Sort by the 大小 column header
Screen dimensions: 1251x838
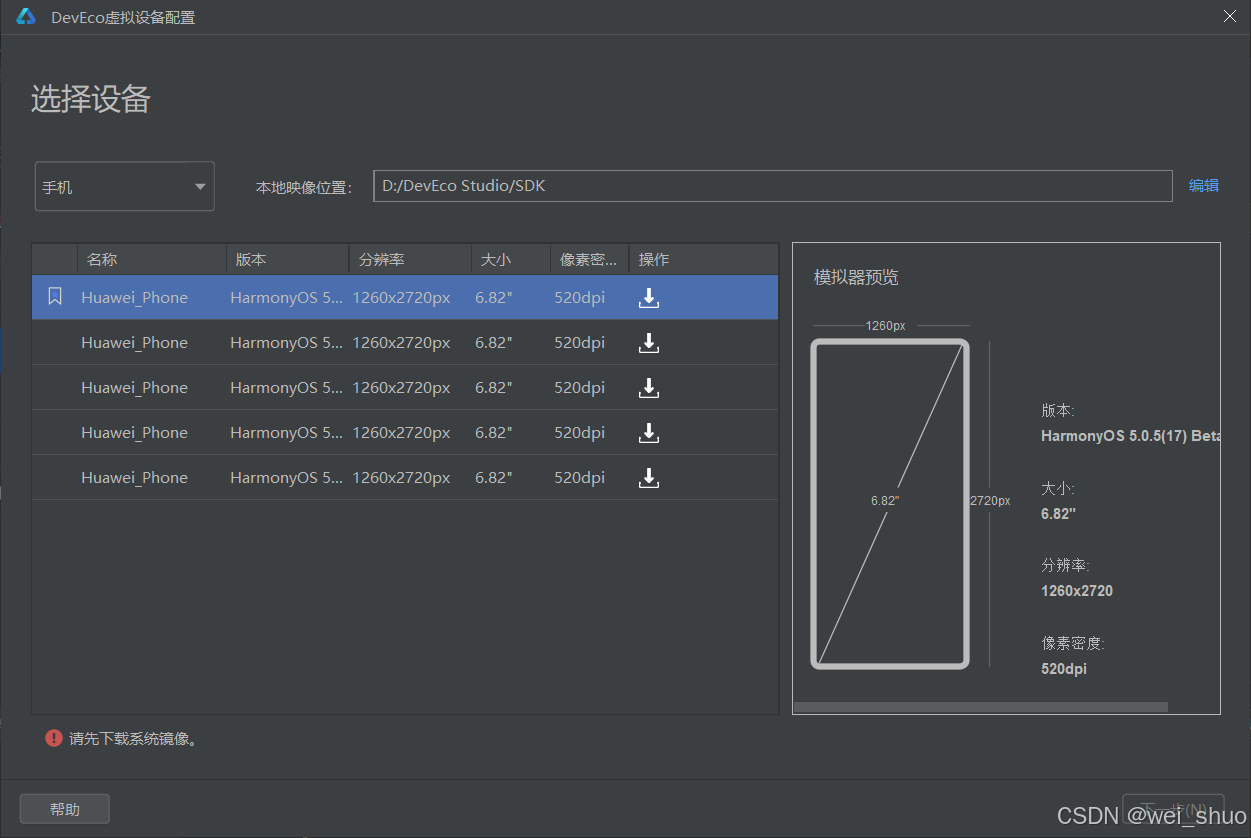pos(511,259)
